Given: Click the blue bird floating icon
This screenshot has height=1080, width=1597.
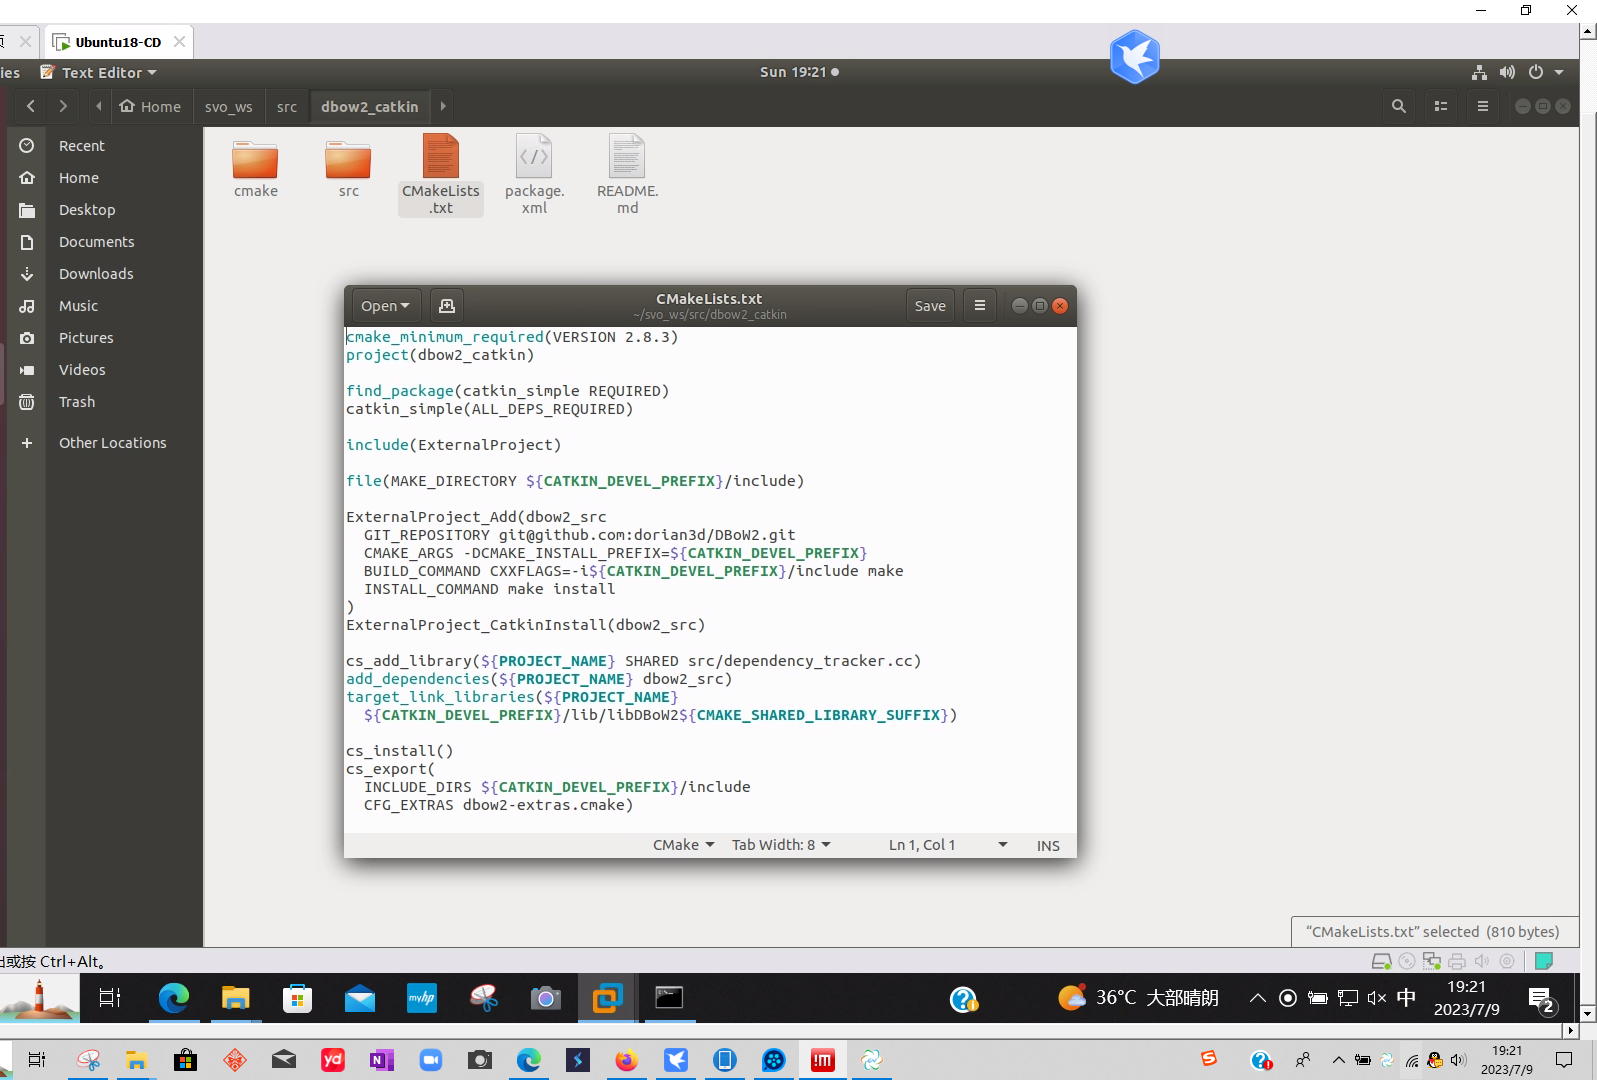Looking at the screenshot, I should 1135,57.
